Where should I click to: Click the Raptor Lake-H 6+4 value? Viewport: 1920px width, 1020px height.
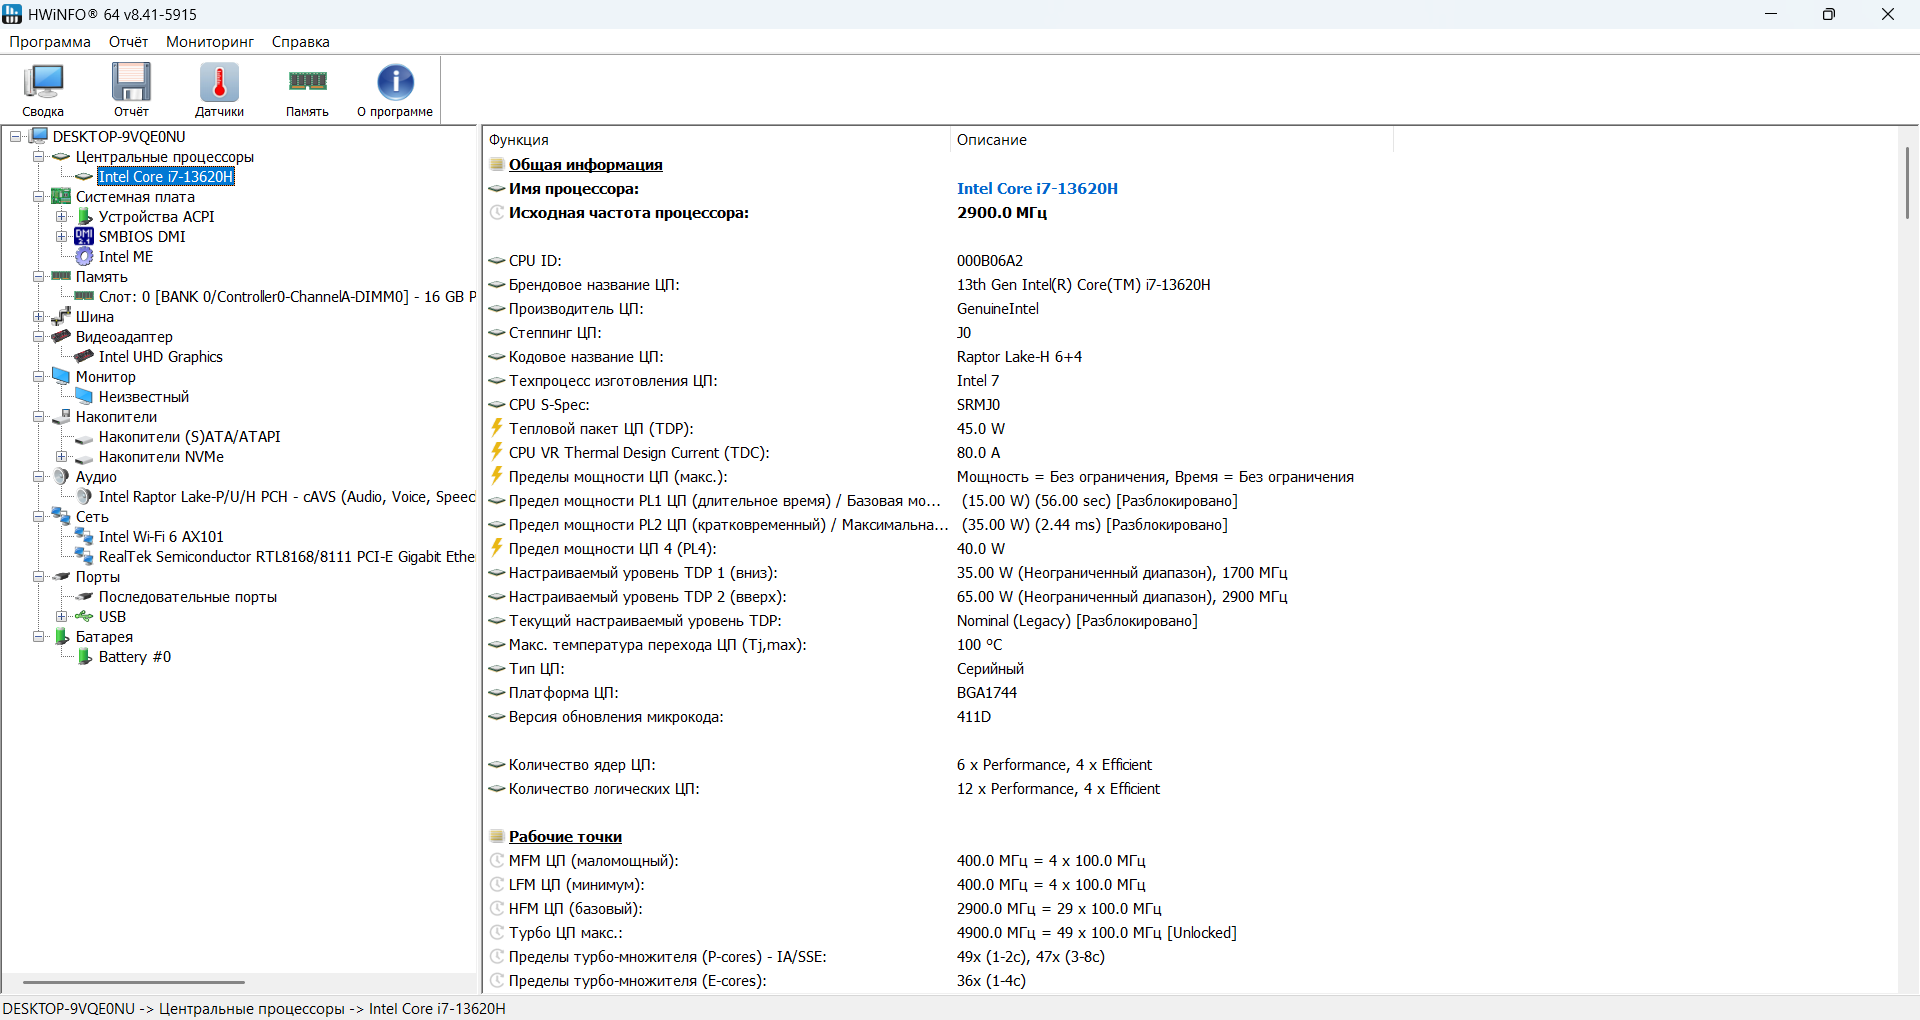[1019, 356]
